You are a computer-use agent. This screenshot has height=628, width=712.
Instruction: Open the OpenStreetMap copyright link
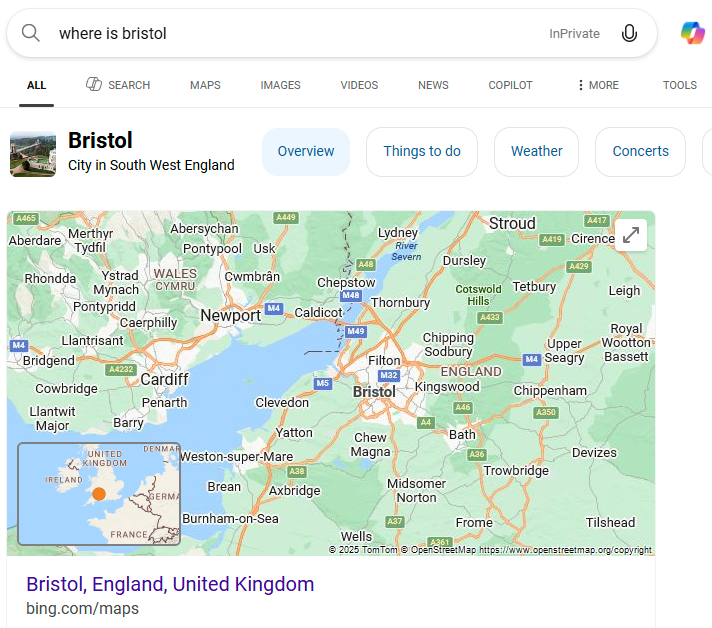pyautogui.click(x=565, y=550)
